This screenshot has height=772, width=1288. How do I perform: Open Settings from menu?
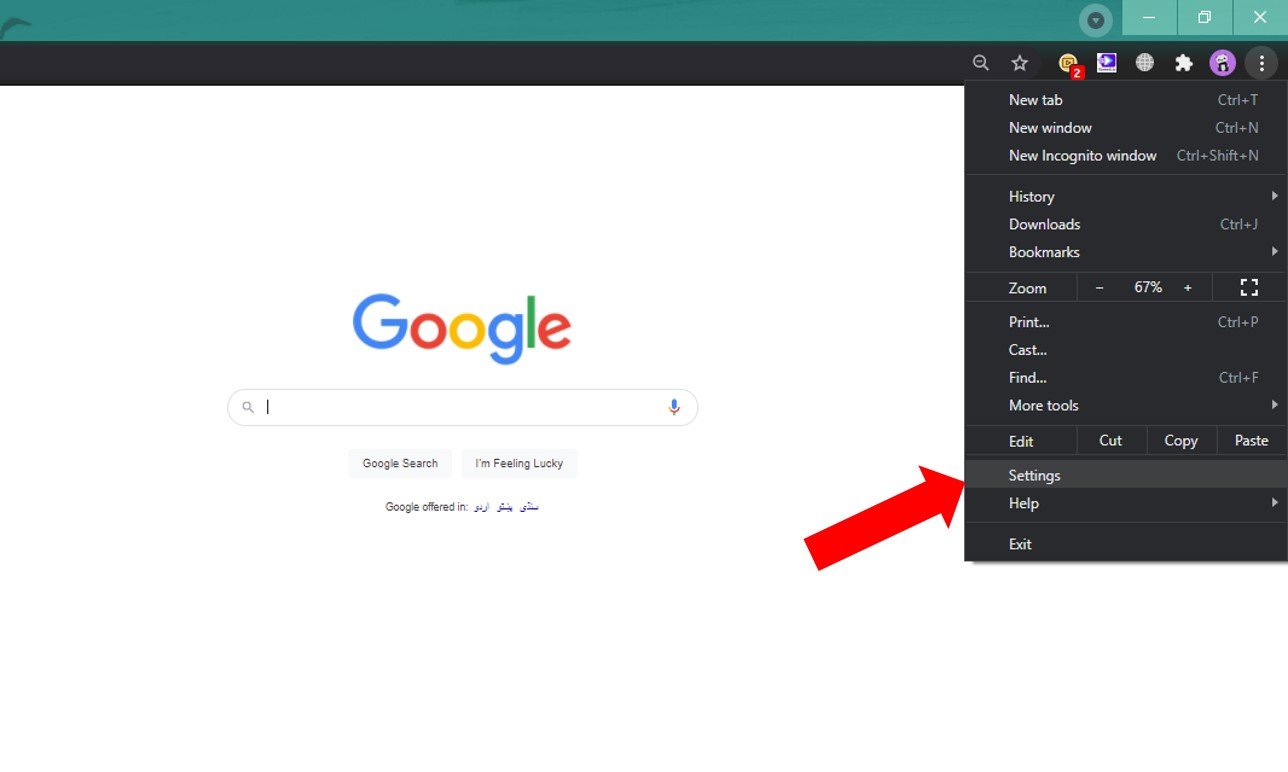pyautogui.click(x=1126, y=475)
